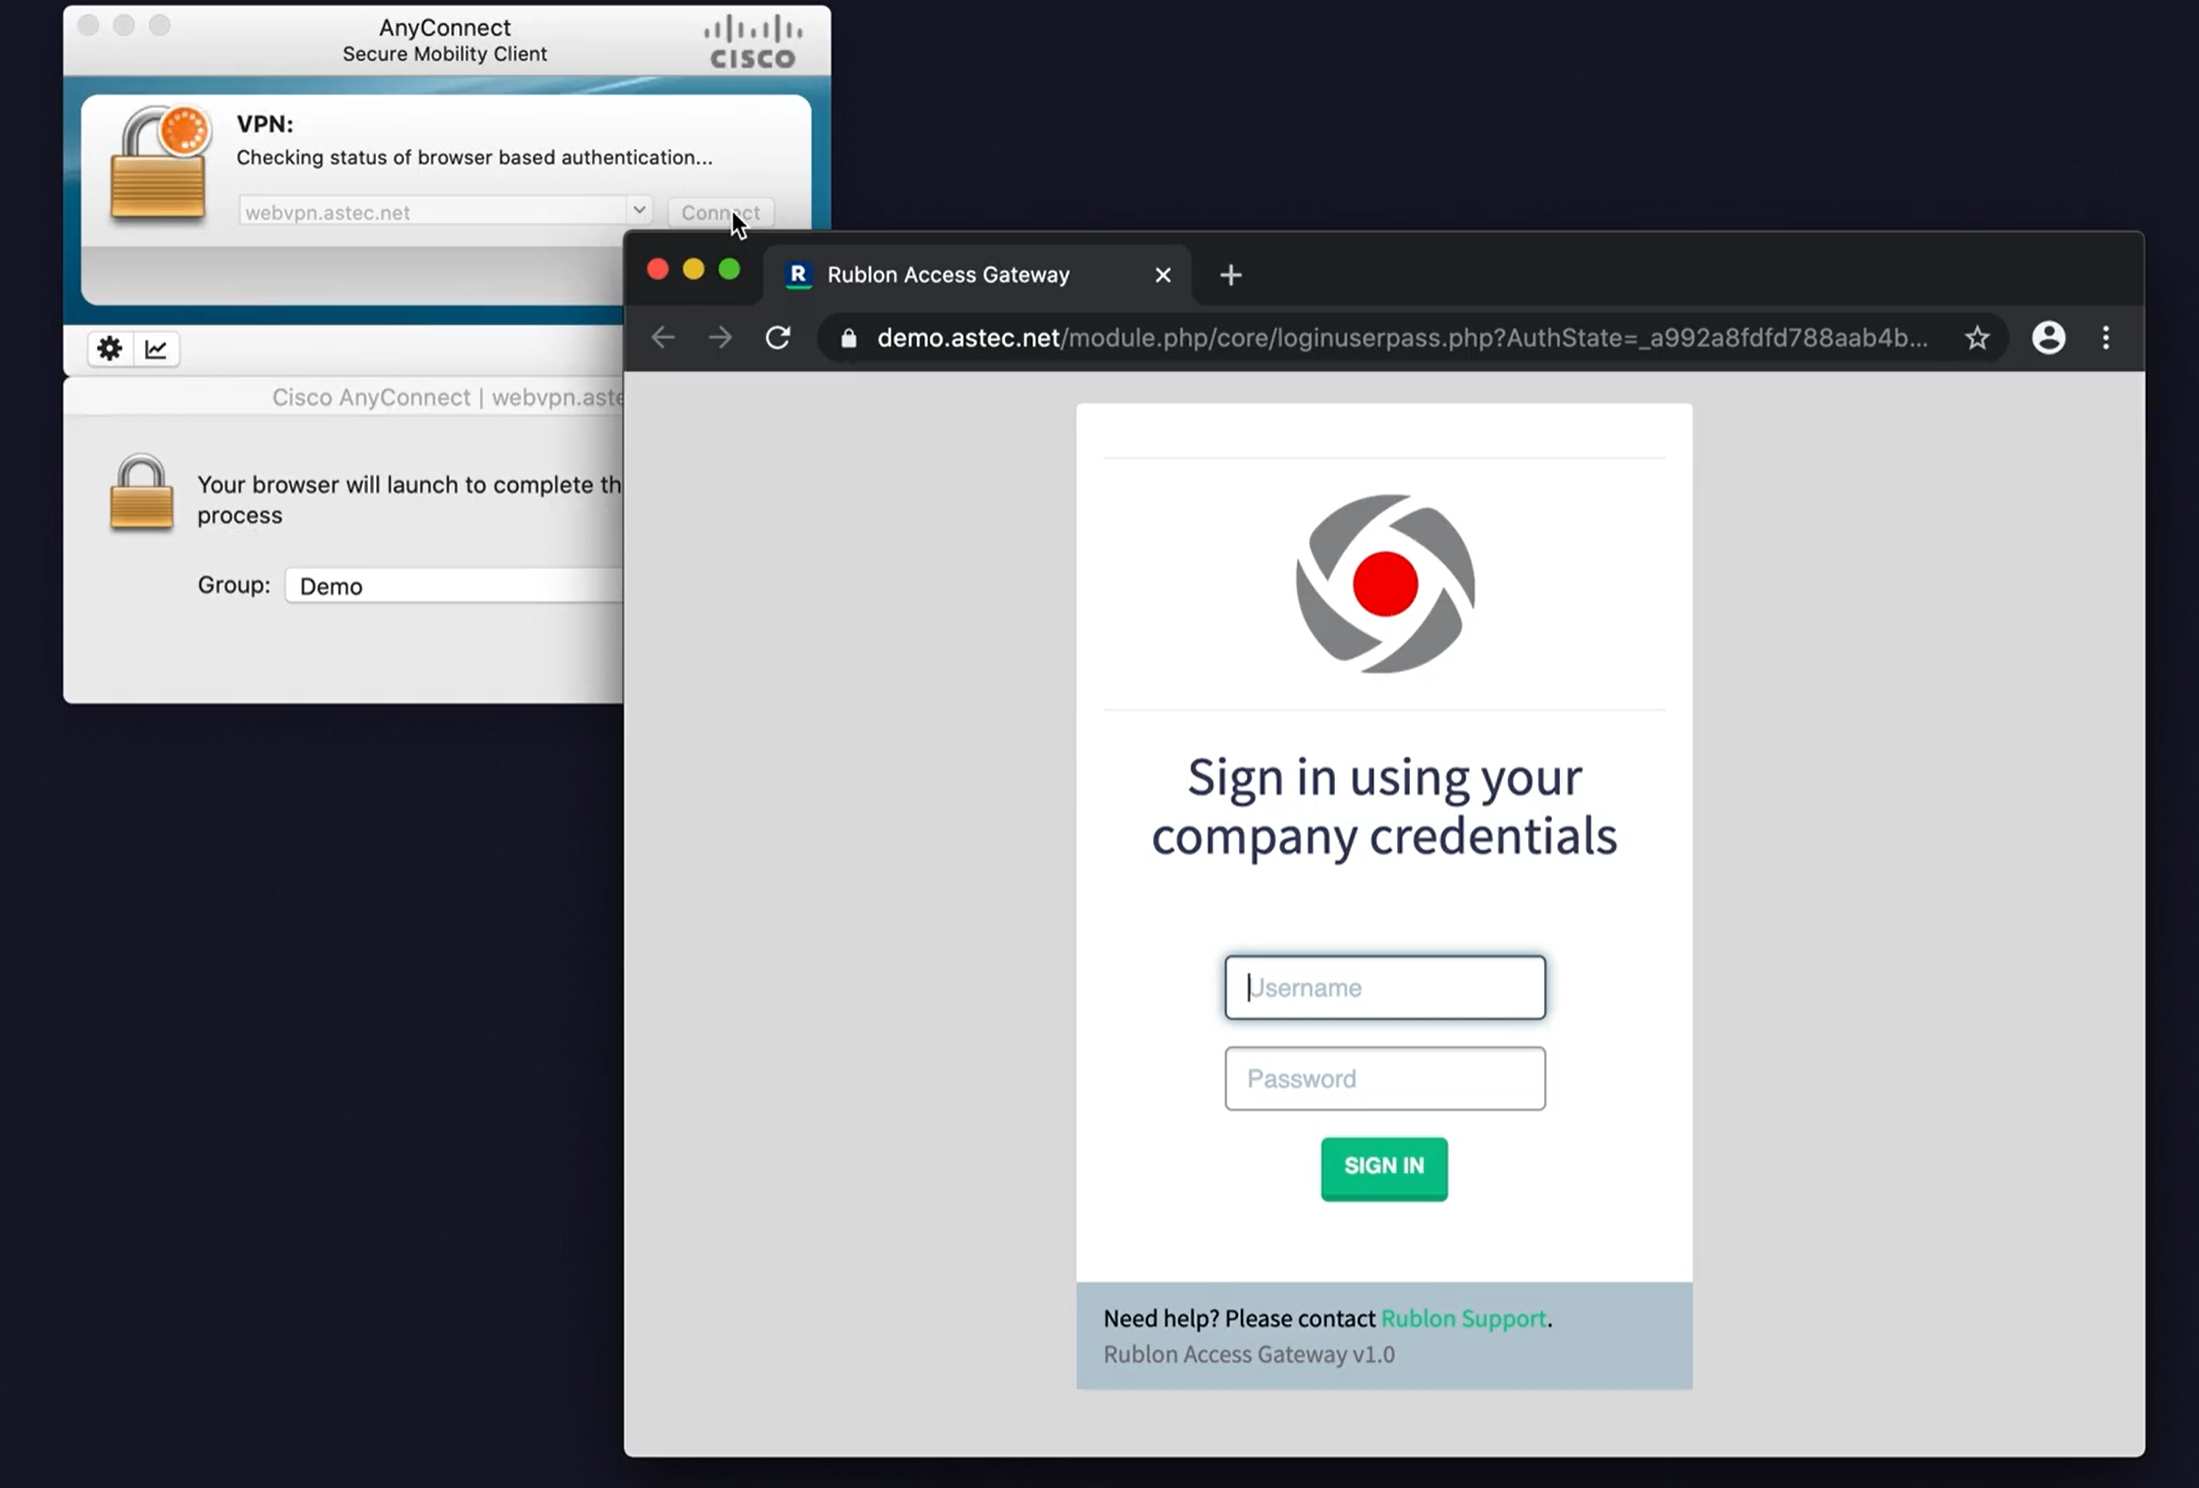The height and width of the screenshot is (1488, 2199).
Task: Open AnyConnect statistics graph icon
Action: pyautogui.click(x=156, y=349)
